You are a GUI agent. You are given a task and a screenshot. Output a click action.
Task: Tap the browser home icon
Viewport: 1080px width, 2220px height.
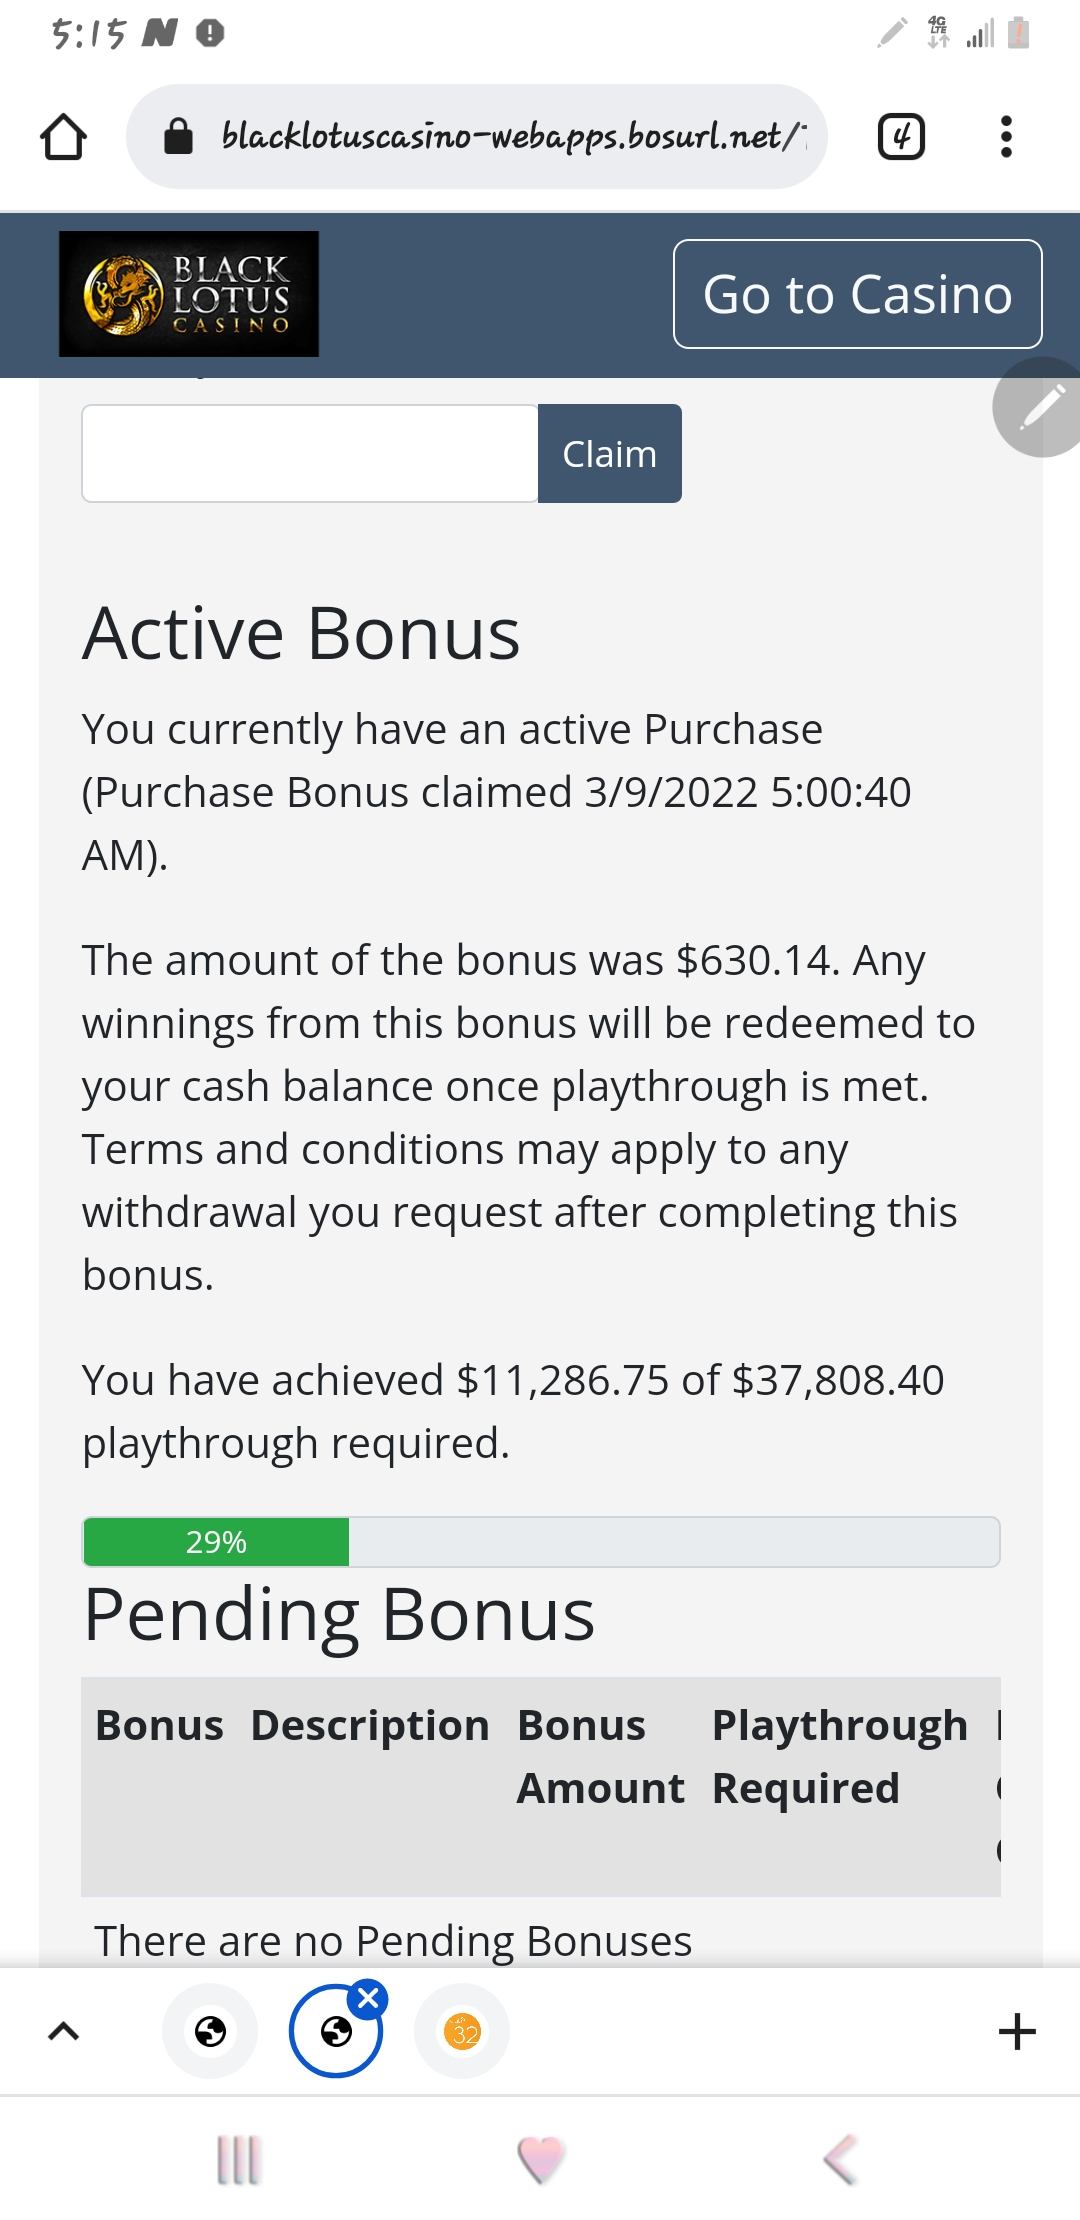pos(63,137)
